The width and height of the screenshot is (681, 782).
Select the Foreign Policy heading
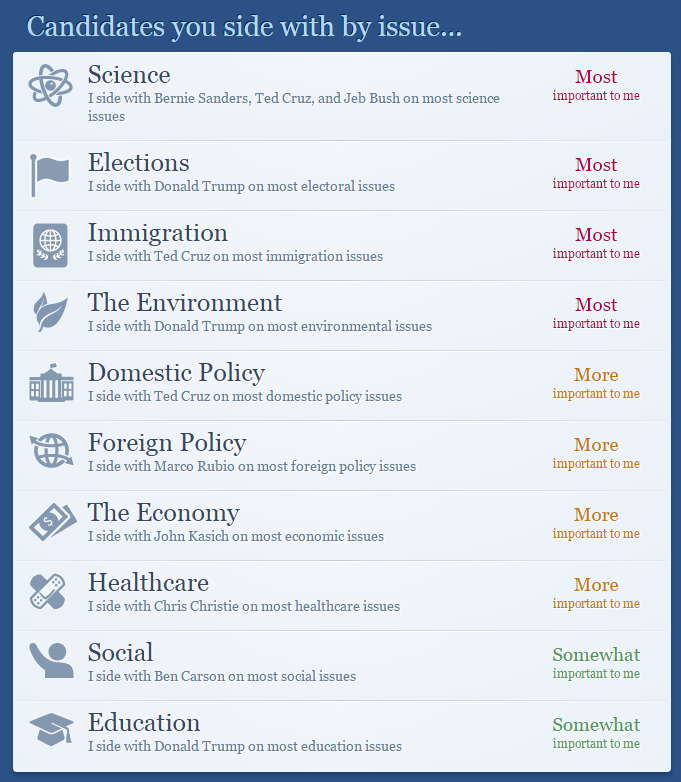(x=167, y=443)
